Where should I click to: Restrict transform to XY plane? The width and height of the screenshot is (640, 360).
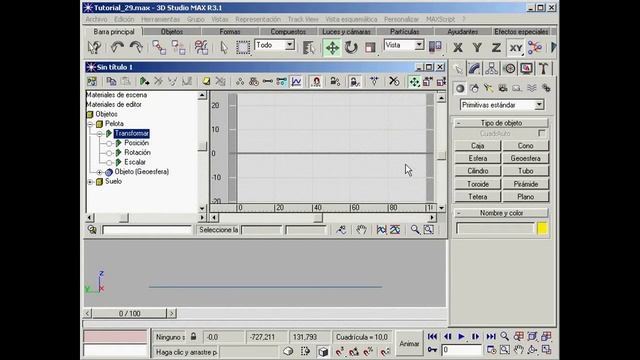[516, 48]
